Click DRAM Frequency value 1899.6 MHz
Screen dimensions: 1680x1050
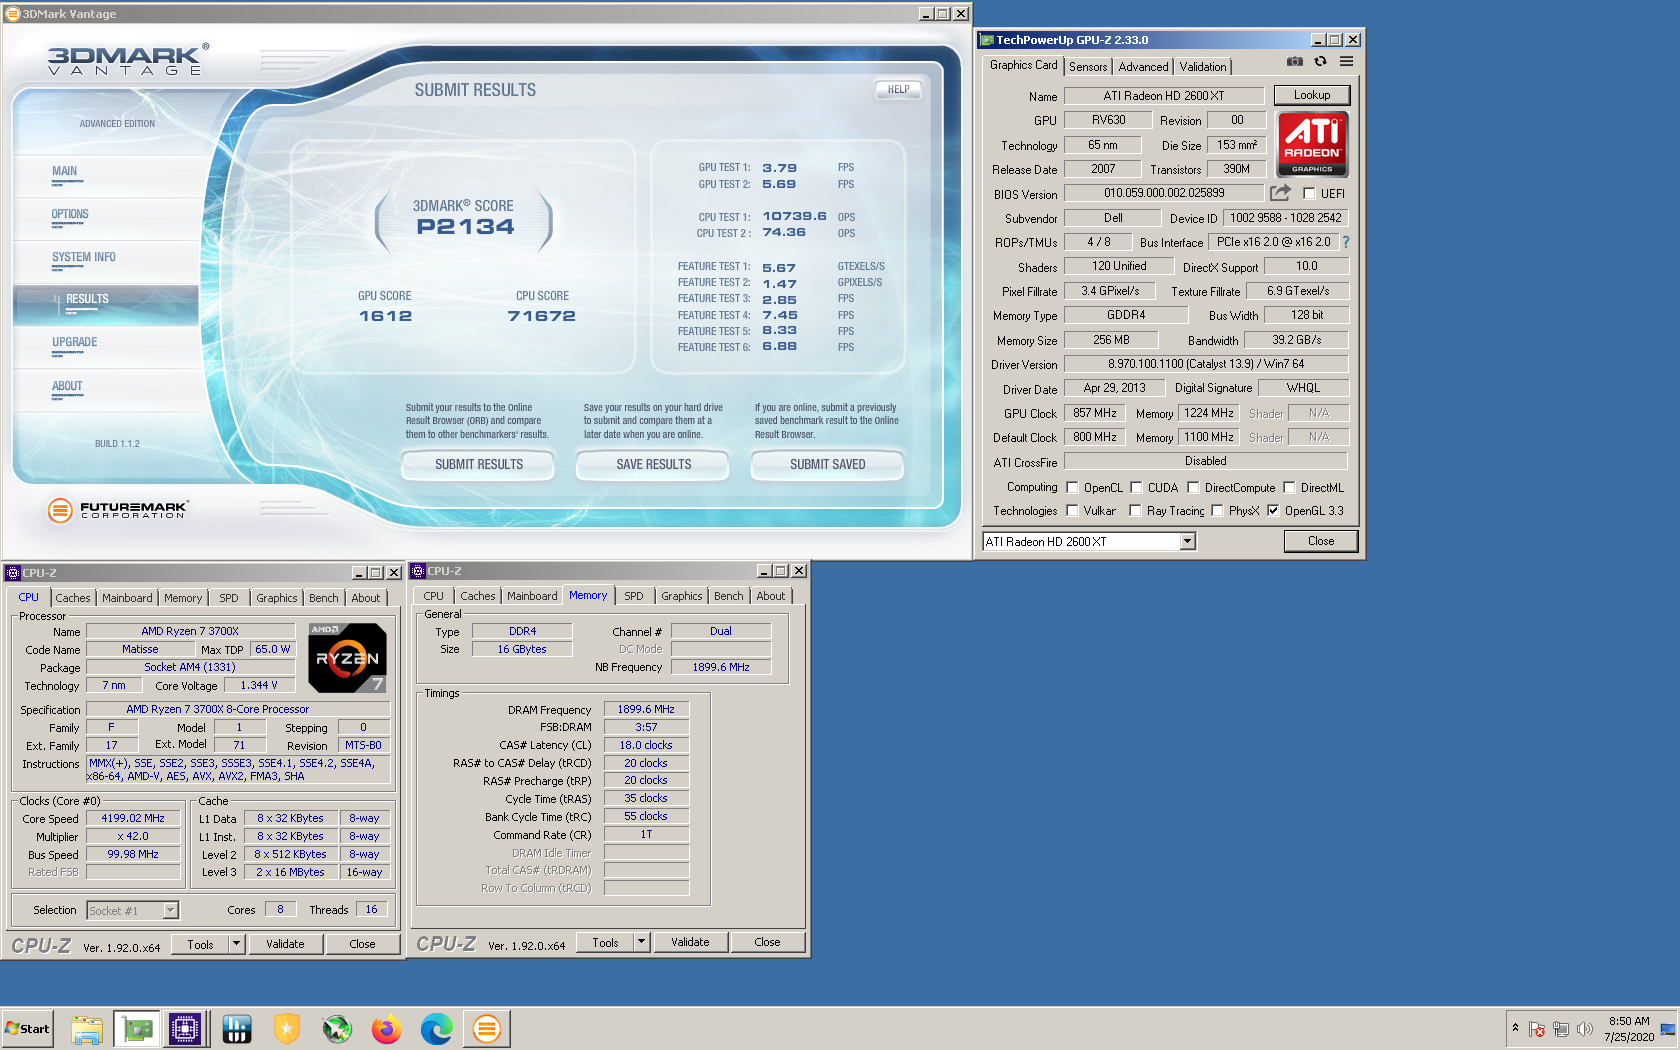click(646, 709)
